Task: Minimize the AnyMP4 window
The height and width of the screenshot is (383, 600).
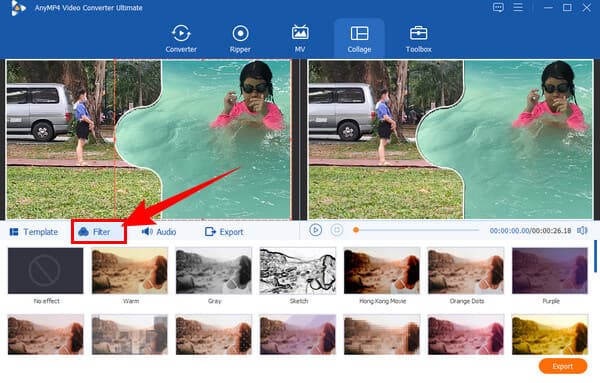Action: (548, 8)
